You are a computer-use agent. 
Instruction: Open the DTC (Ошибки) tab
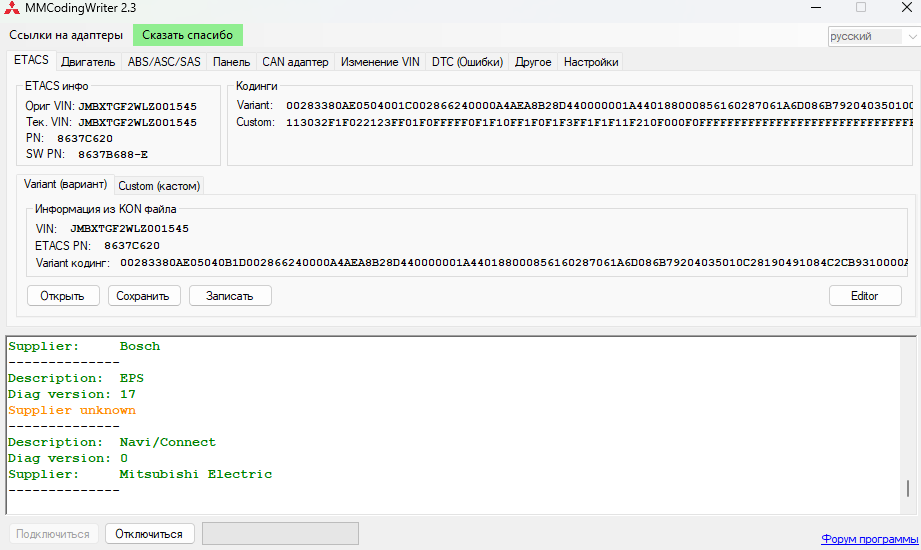[x=468, y=62]
